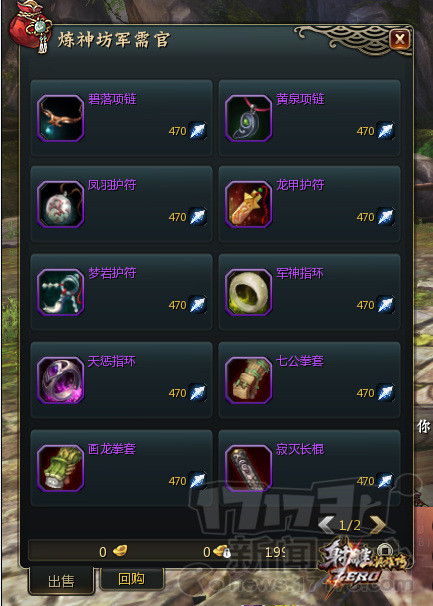Click the red pouch shop bag icon
Screen dimensions: 433x606
pos(30,26)
